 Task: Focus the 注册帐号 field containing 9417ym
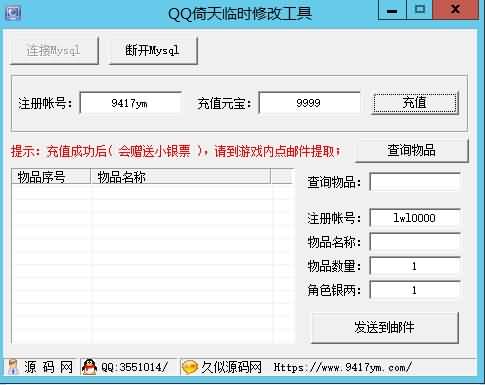130,103
